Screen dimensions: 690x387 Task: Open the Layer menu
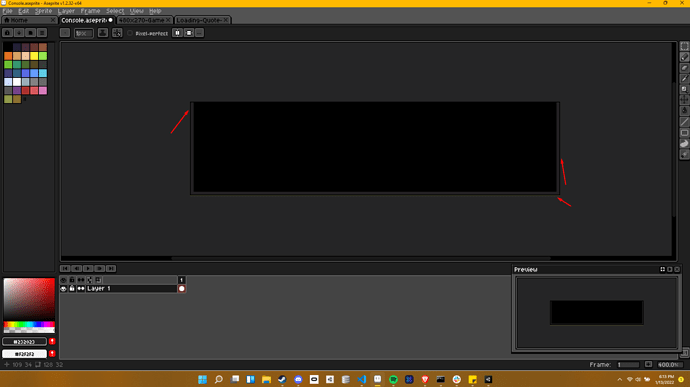pos(66,11)
